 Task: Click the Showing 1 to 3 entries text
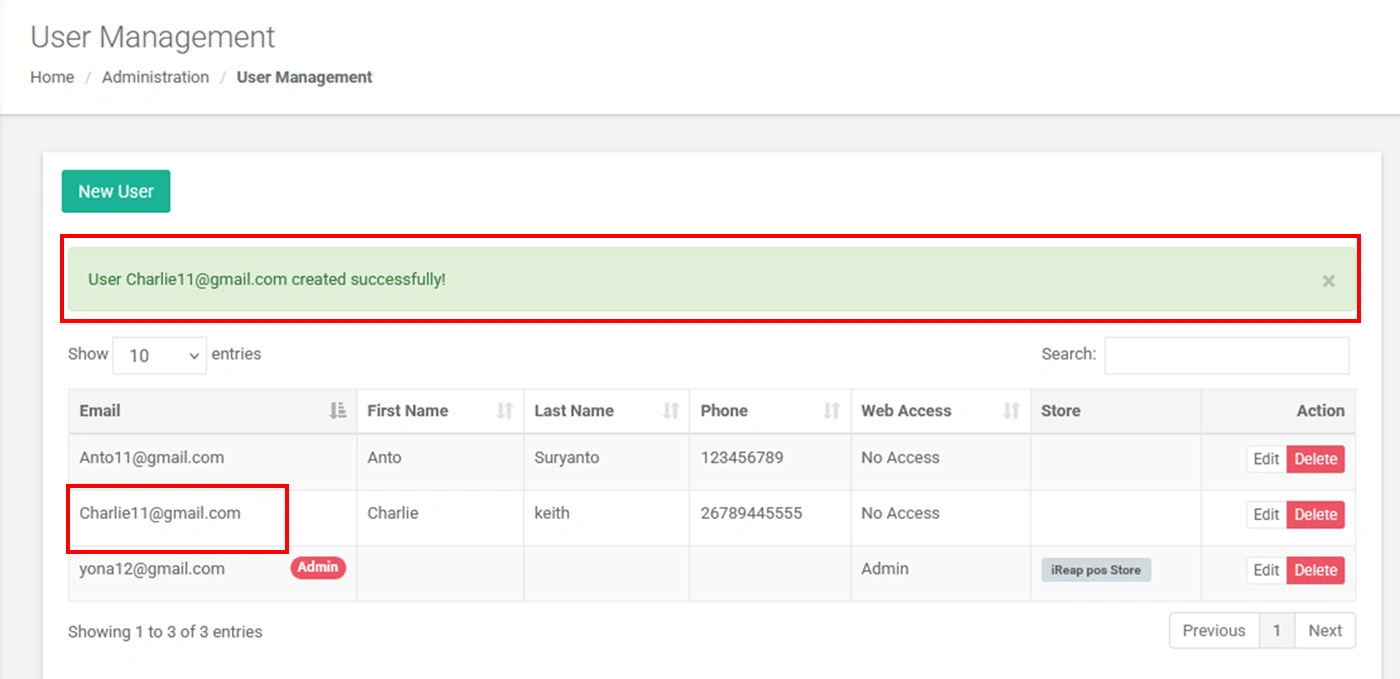click(x=165, y=632)
